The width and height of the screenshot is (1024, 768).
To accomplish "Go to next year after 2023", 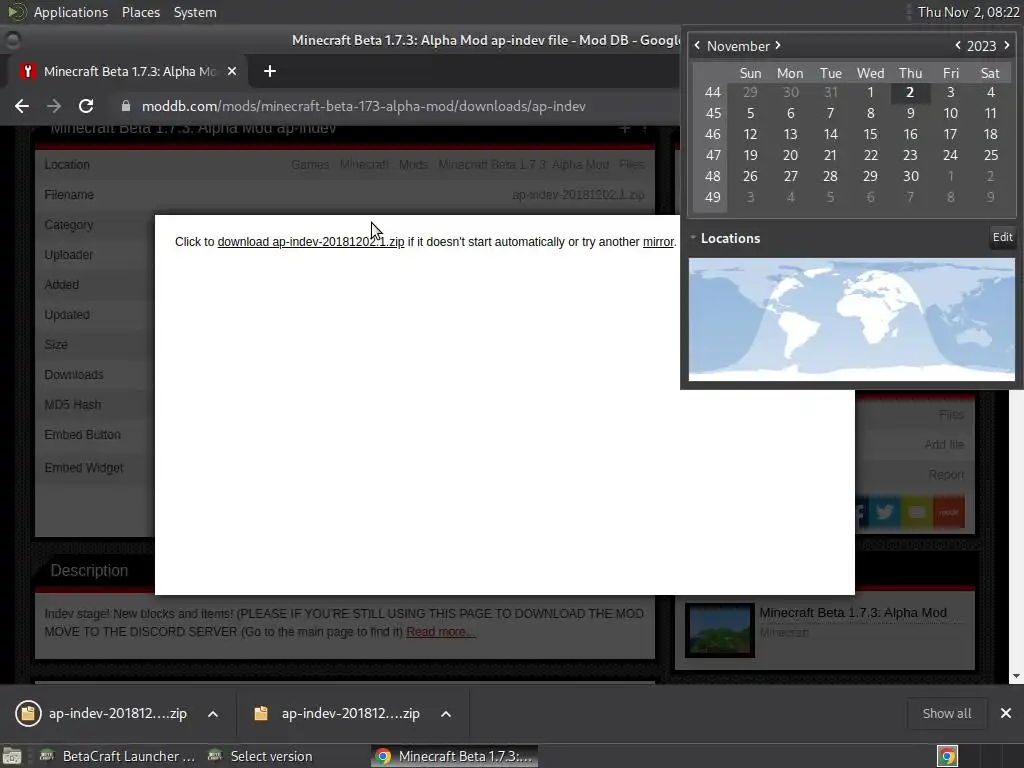I will pyautogui.click(x=1006, y=45).
